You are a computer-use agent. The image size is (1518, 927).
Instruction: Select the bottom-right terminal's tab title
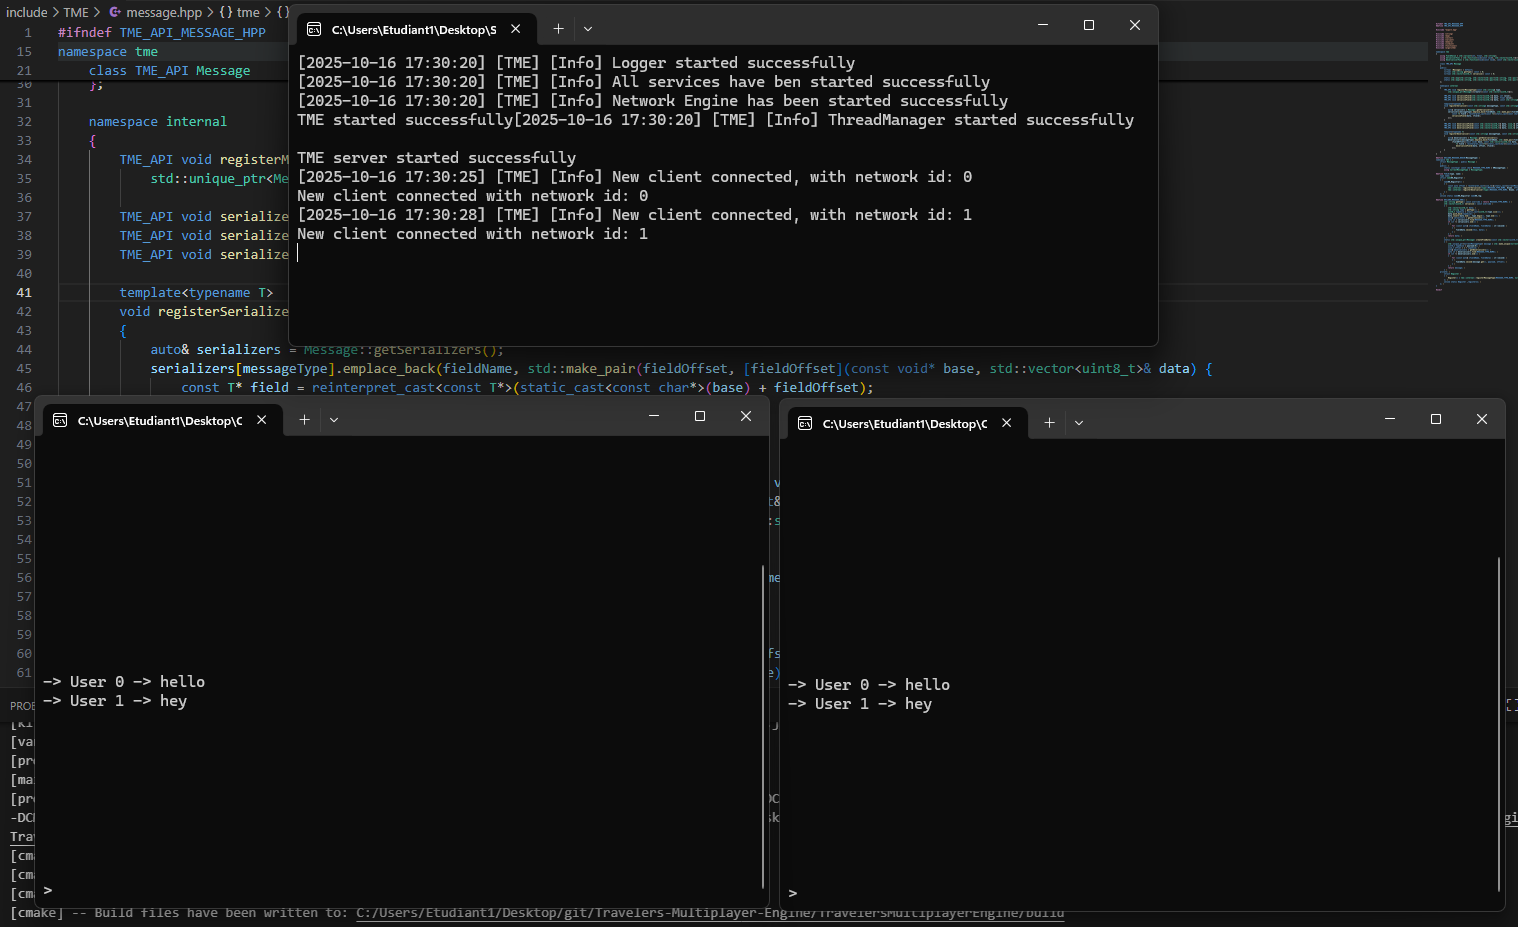tap(903, 424)
